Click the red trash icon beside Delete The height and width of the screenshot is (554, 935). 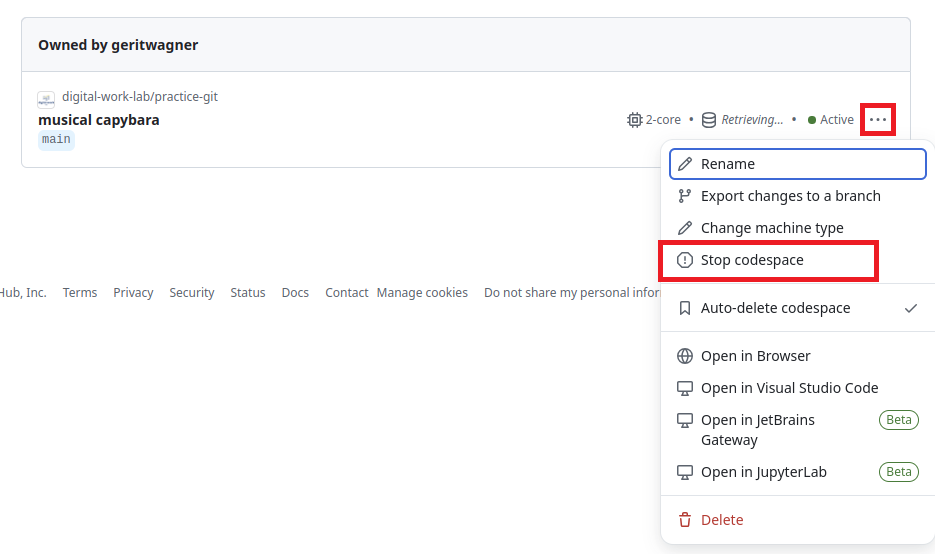[x=685, y=520]
